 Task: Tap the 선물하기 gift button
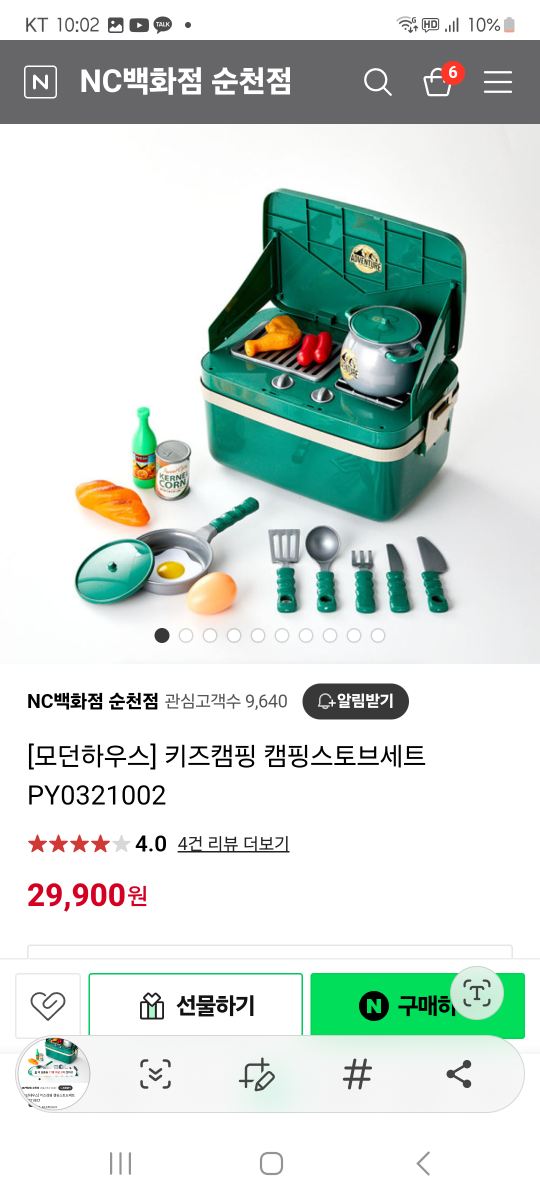coord(196,1006)
